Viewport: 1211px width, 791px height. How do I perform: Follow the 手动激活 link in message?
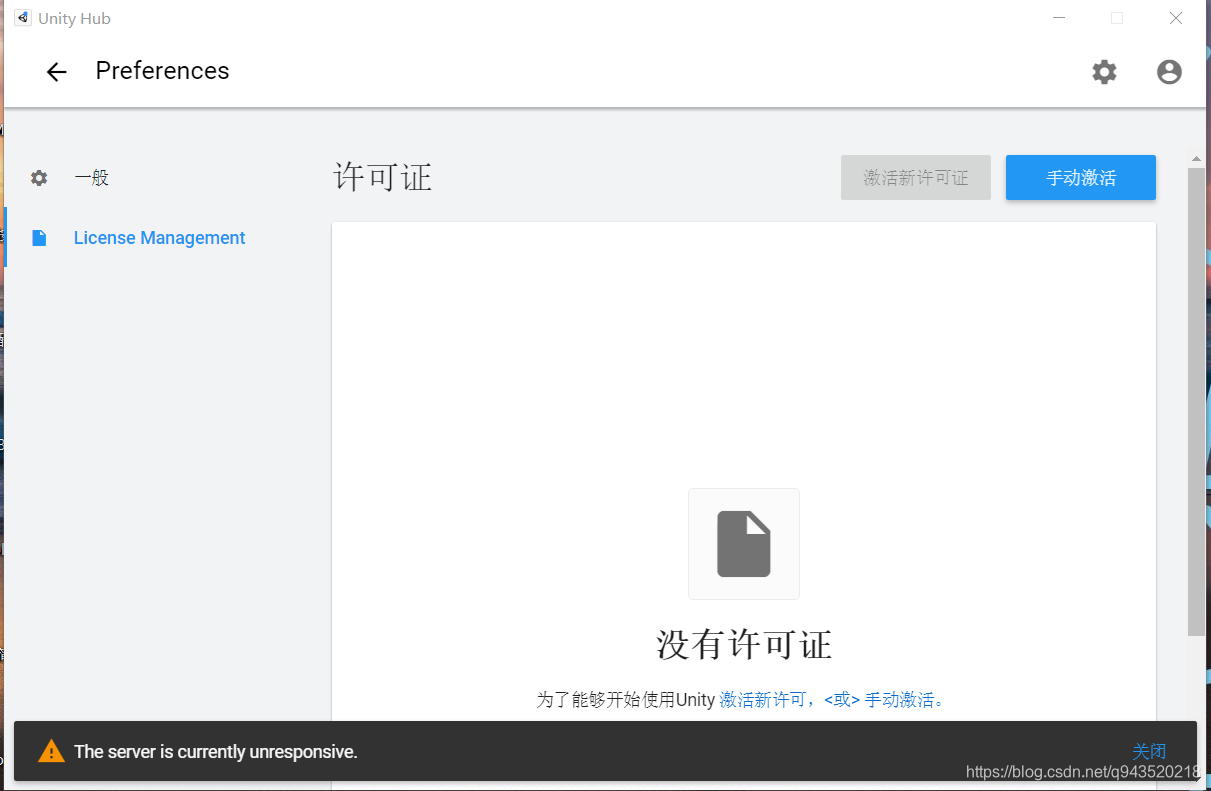click(x=900, y=700)
